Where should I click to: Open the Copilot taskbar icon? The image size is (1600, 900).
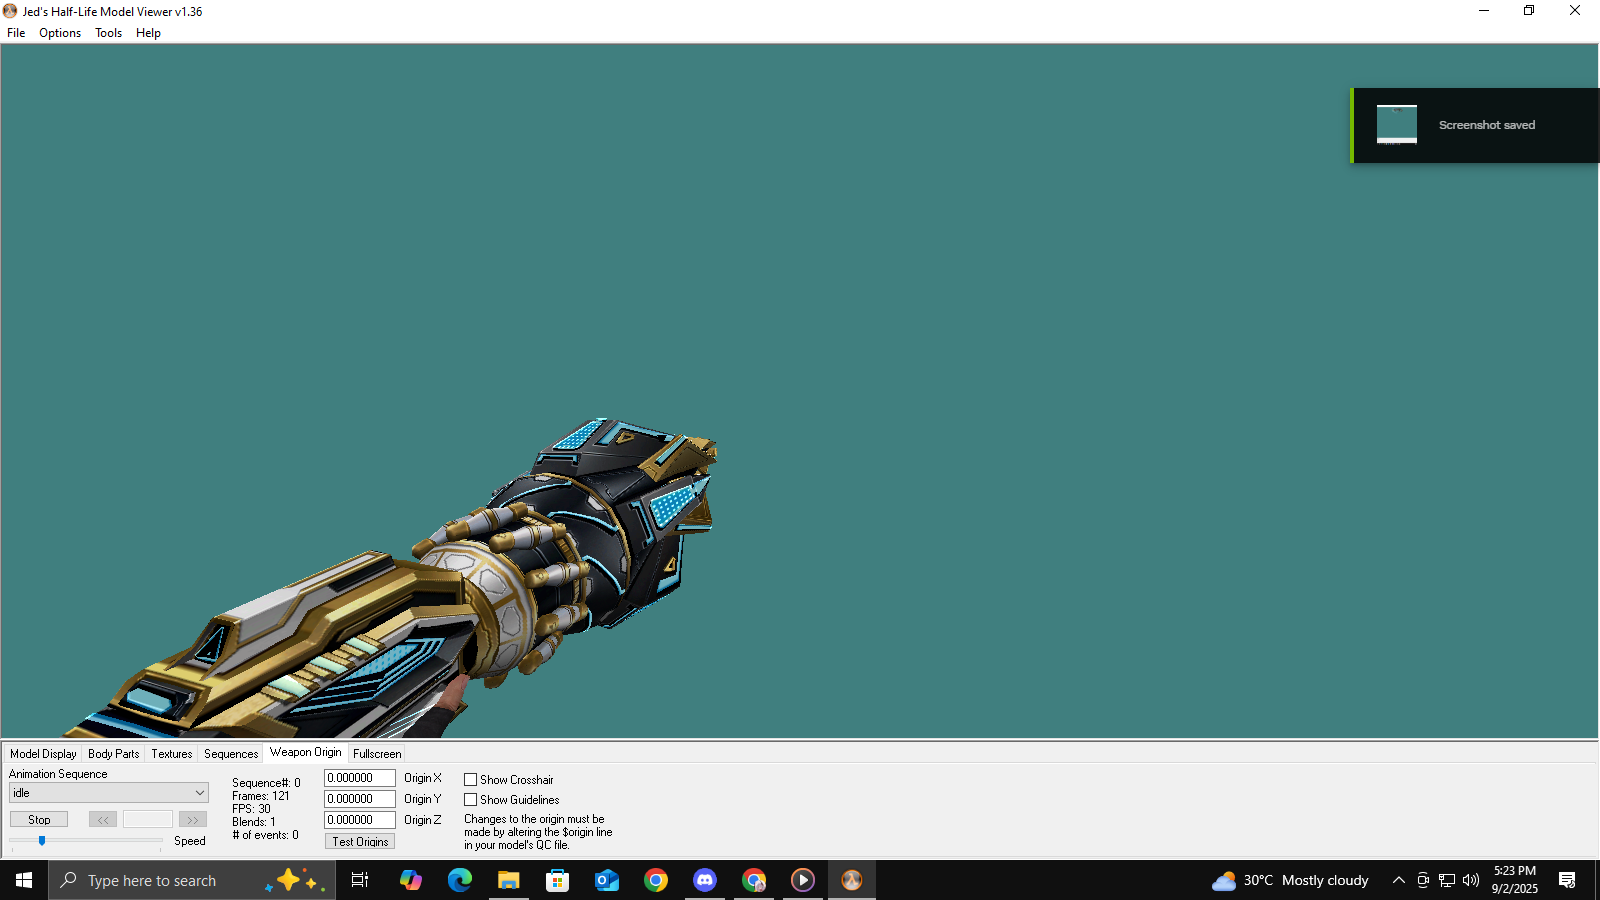[x=411, y=880]
